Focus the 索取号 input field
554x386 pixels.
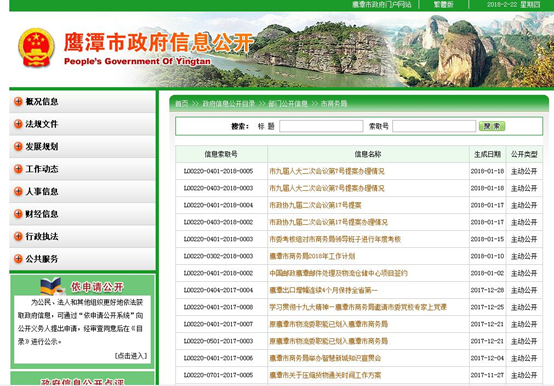point(434,126)
